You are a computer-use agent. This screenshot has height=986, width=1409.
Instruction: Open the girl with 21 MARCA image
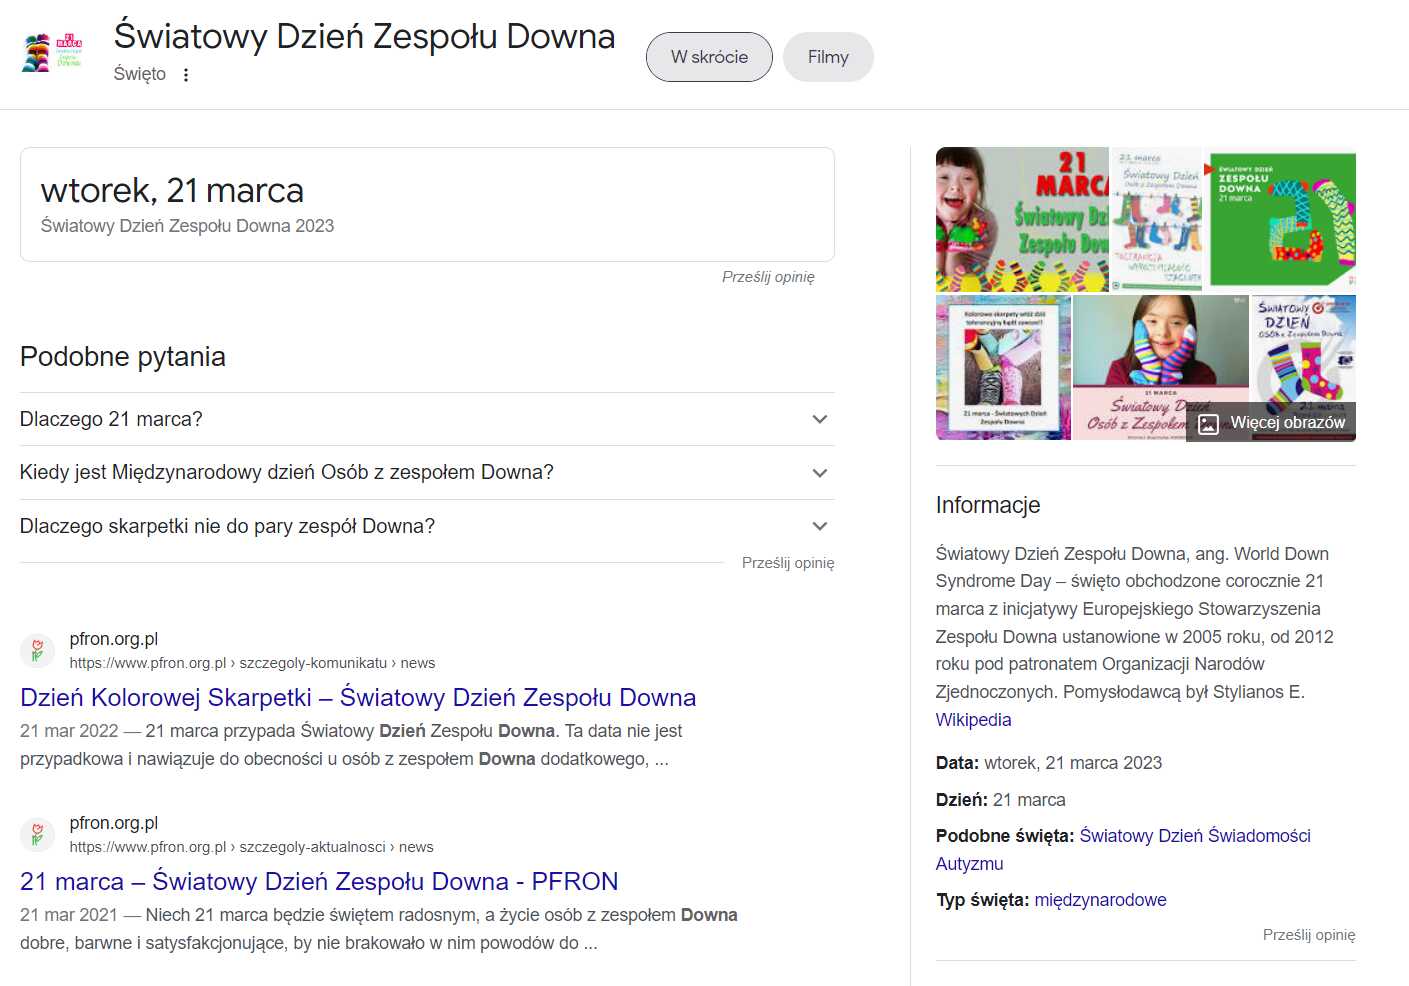(x=1022, y=220)
